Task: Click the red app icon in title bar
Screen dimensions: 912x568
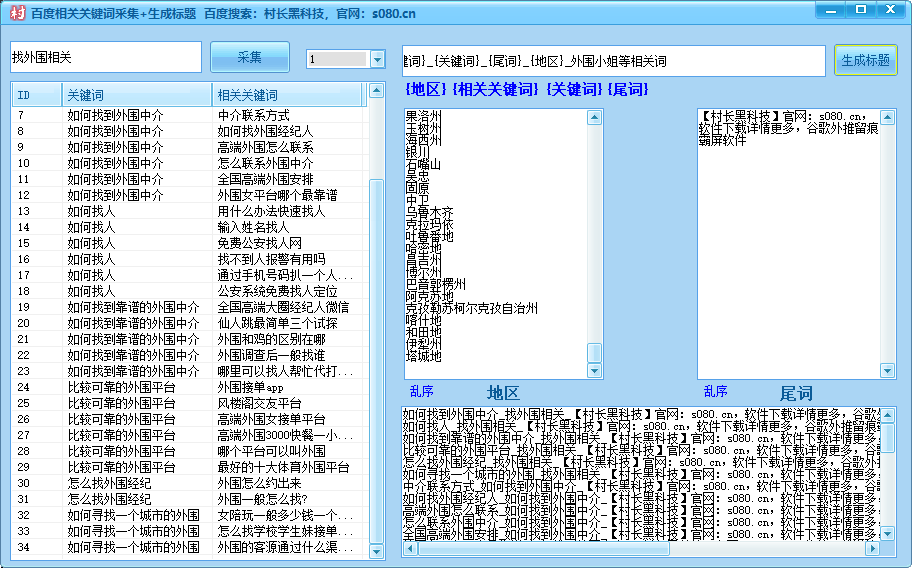Action: (16, 13)
